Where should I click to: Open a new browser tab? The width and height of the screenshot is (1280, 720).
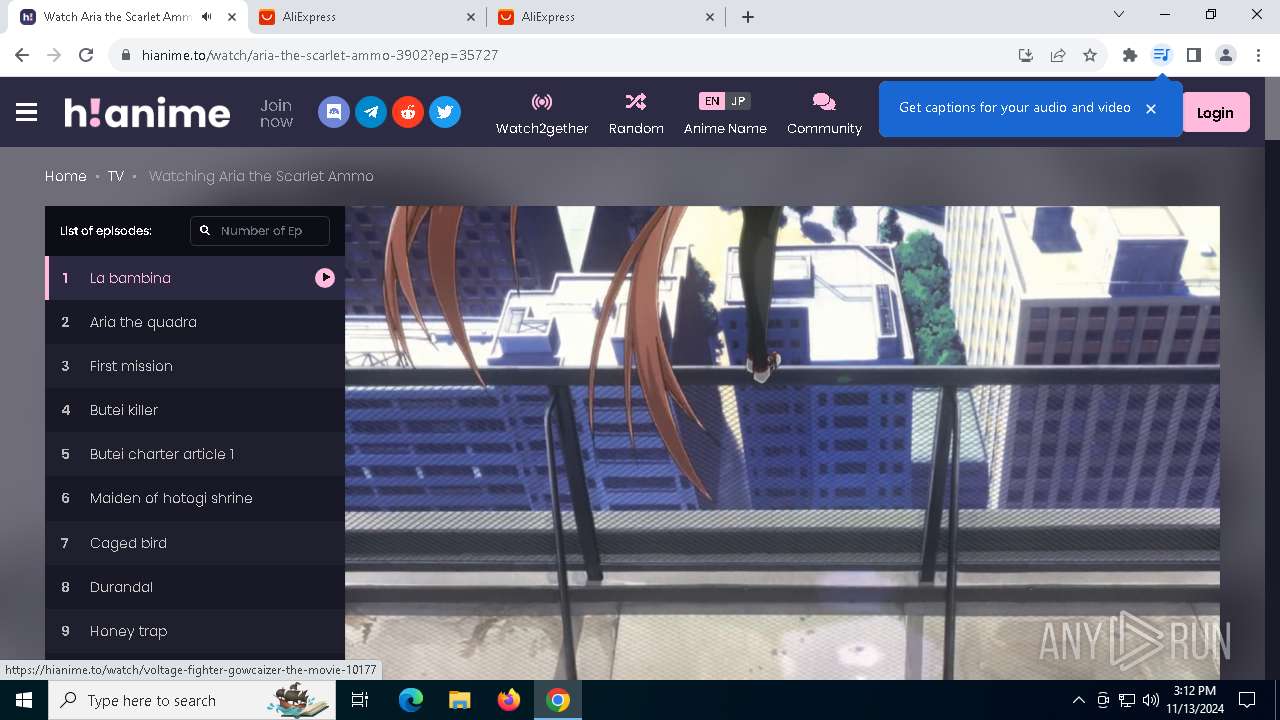pyautogui.click(x=748, y=17)
